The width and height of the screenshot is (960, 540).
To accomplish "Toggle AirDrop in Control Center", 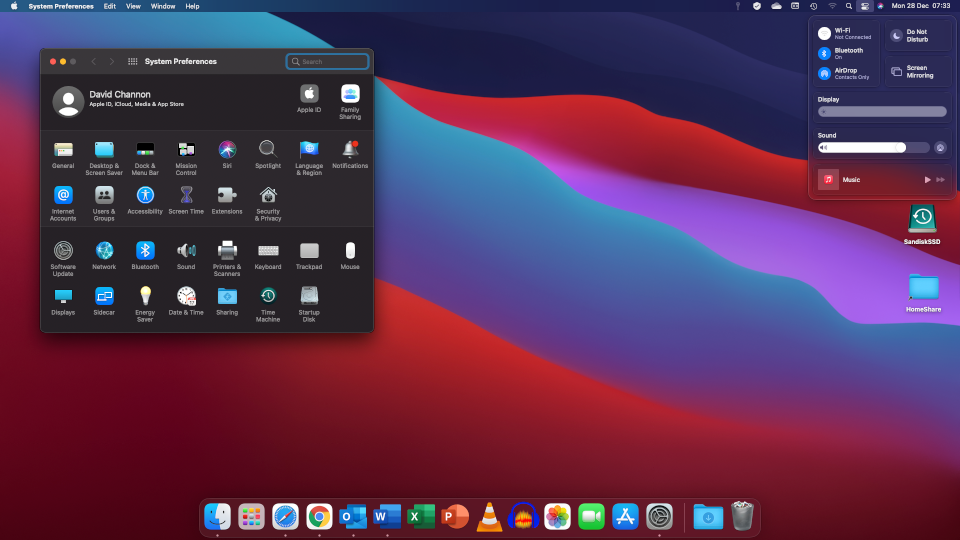I will click(825, 73).
